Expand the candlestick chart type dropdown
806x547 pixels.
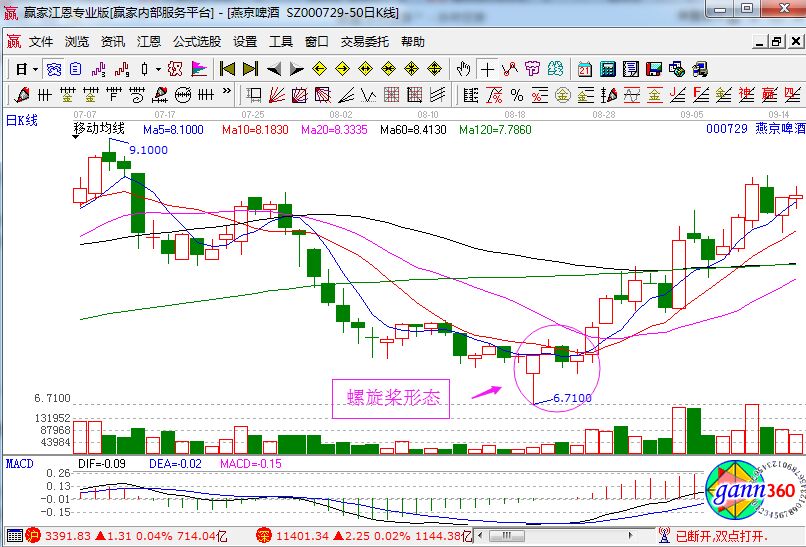click(x=158, y=70)
